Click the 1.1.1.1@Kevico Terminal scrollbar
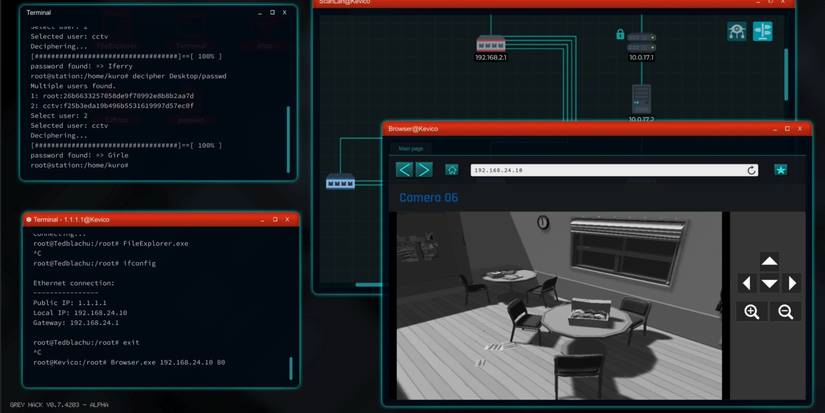 pyautogui.click(x=290, y=368)
